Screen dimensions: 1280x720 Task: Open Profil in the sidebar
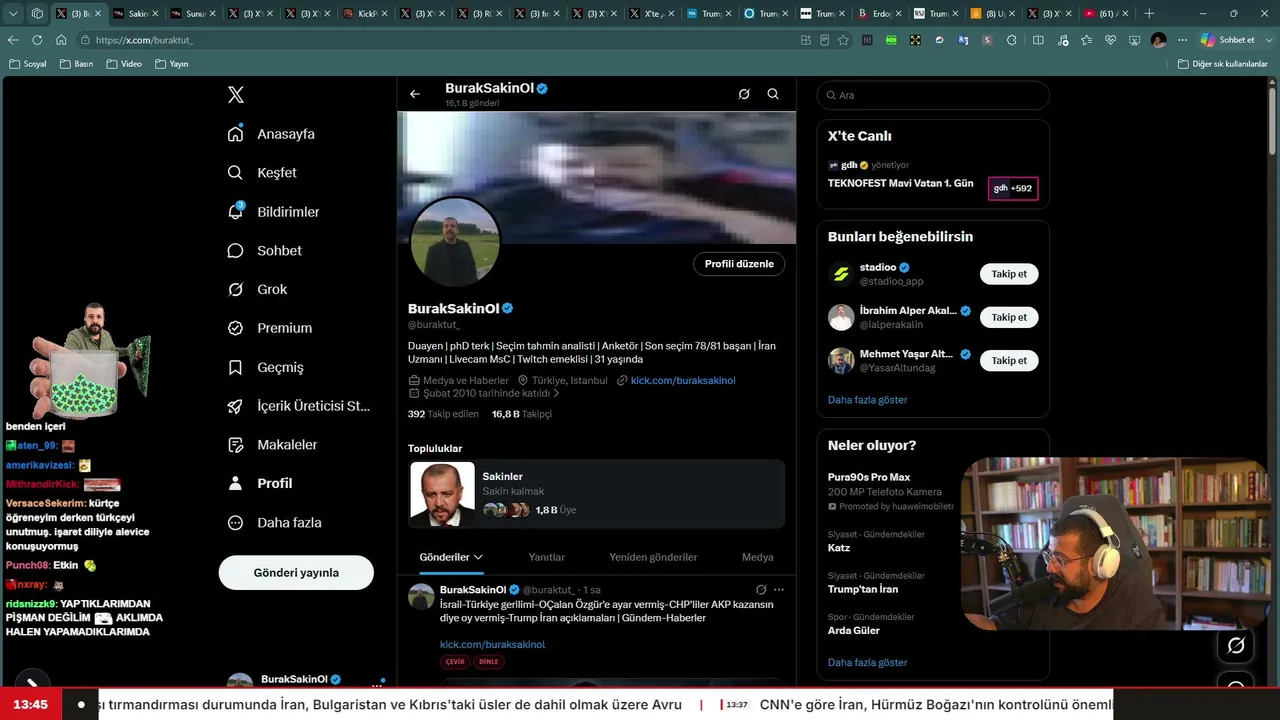[x=259, y=483]
